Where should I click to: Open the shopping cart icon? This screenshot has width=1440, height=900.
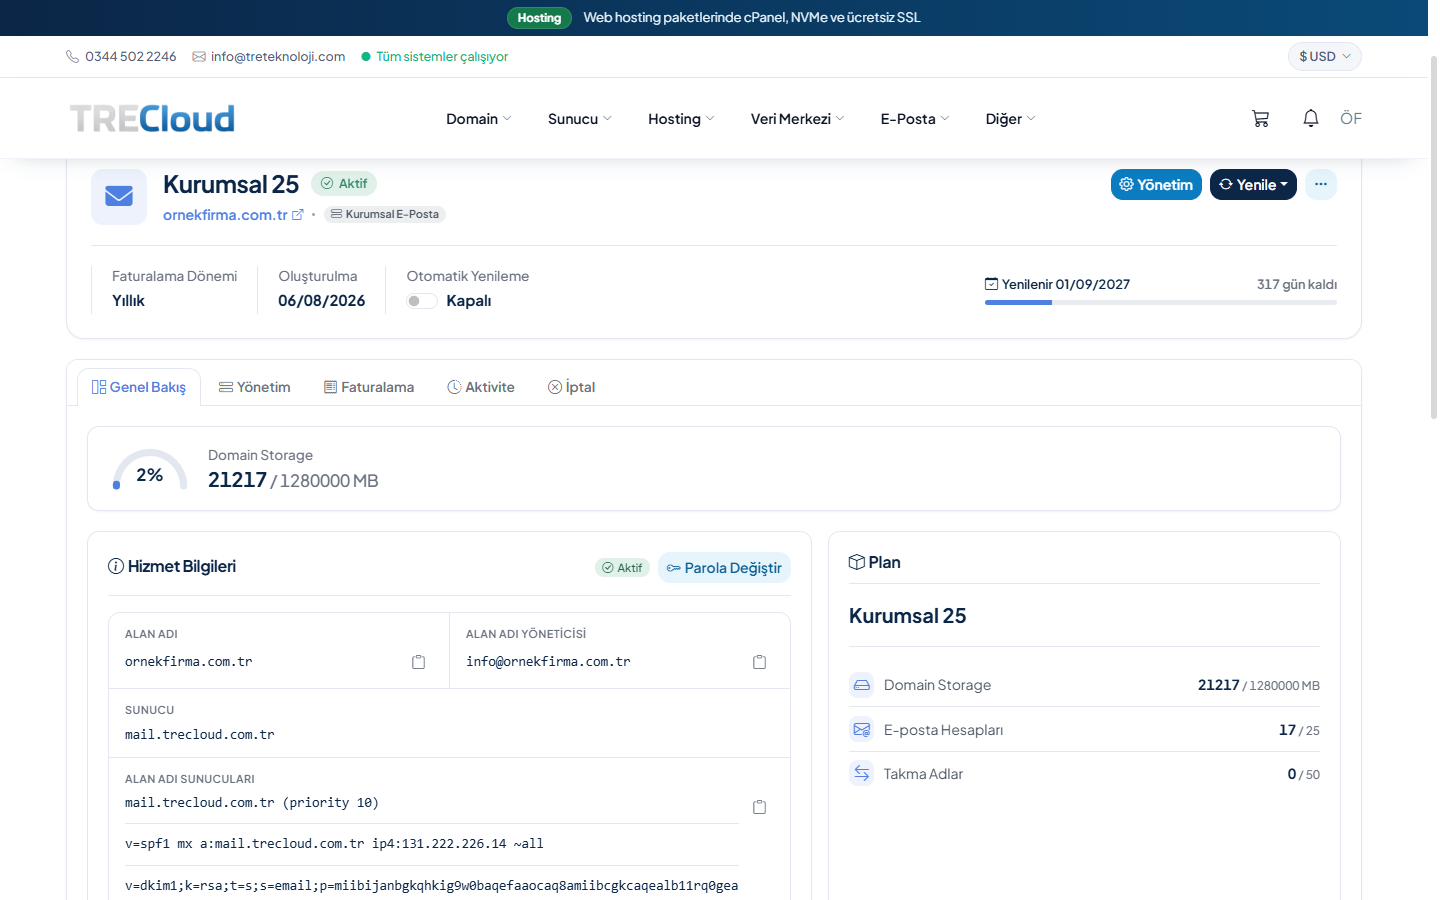point(1260,118)
